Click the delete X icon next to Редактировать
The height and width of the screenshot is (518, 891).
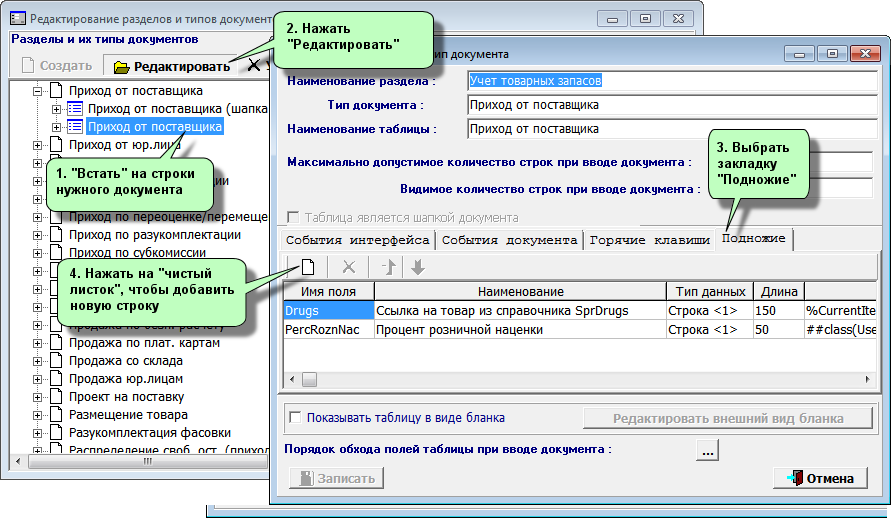pyautogui.click(x=254, y=66)
